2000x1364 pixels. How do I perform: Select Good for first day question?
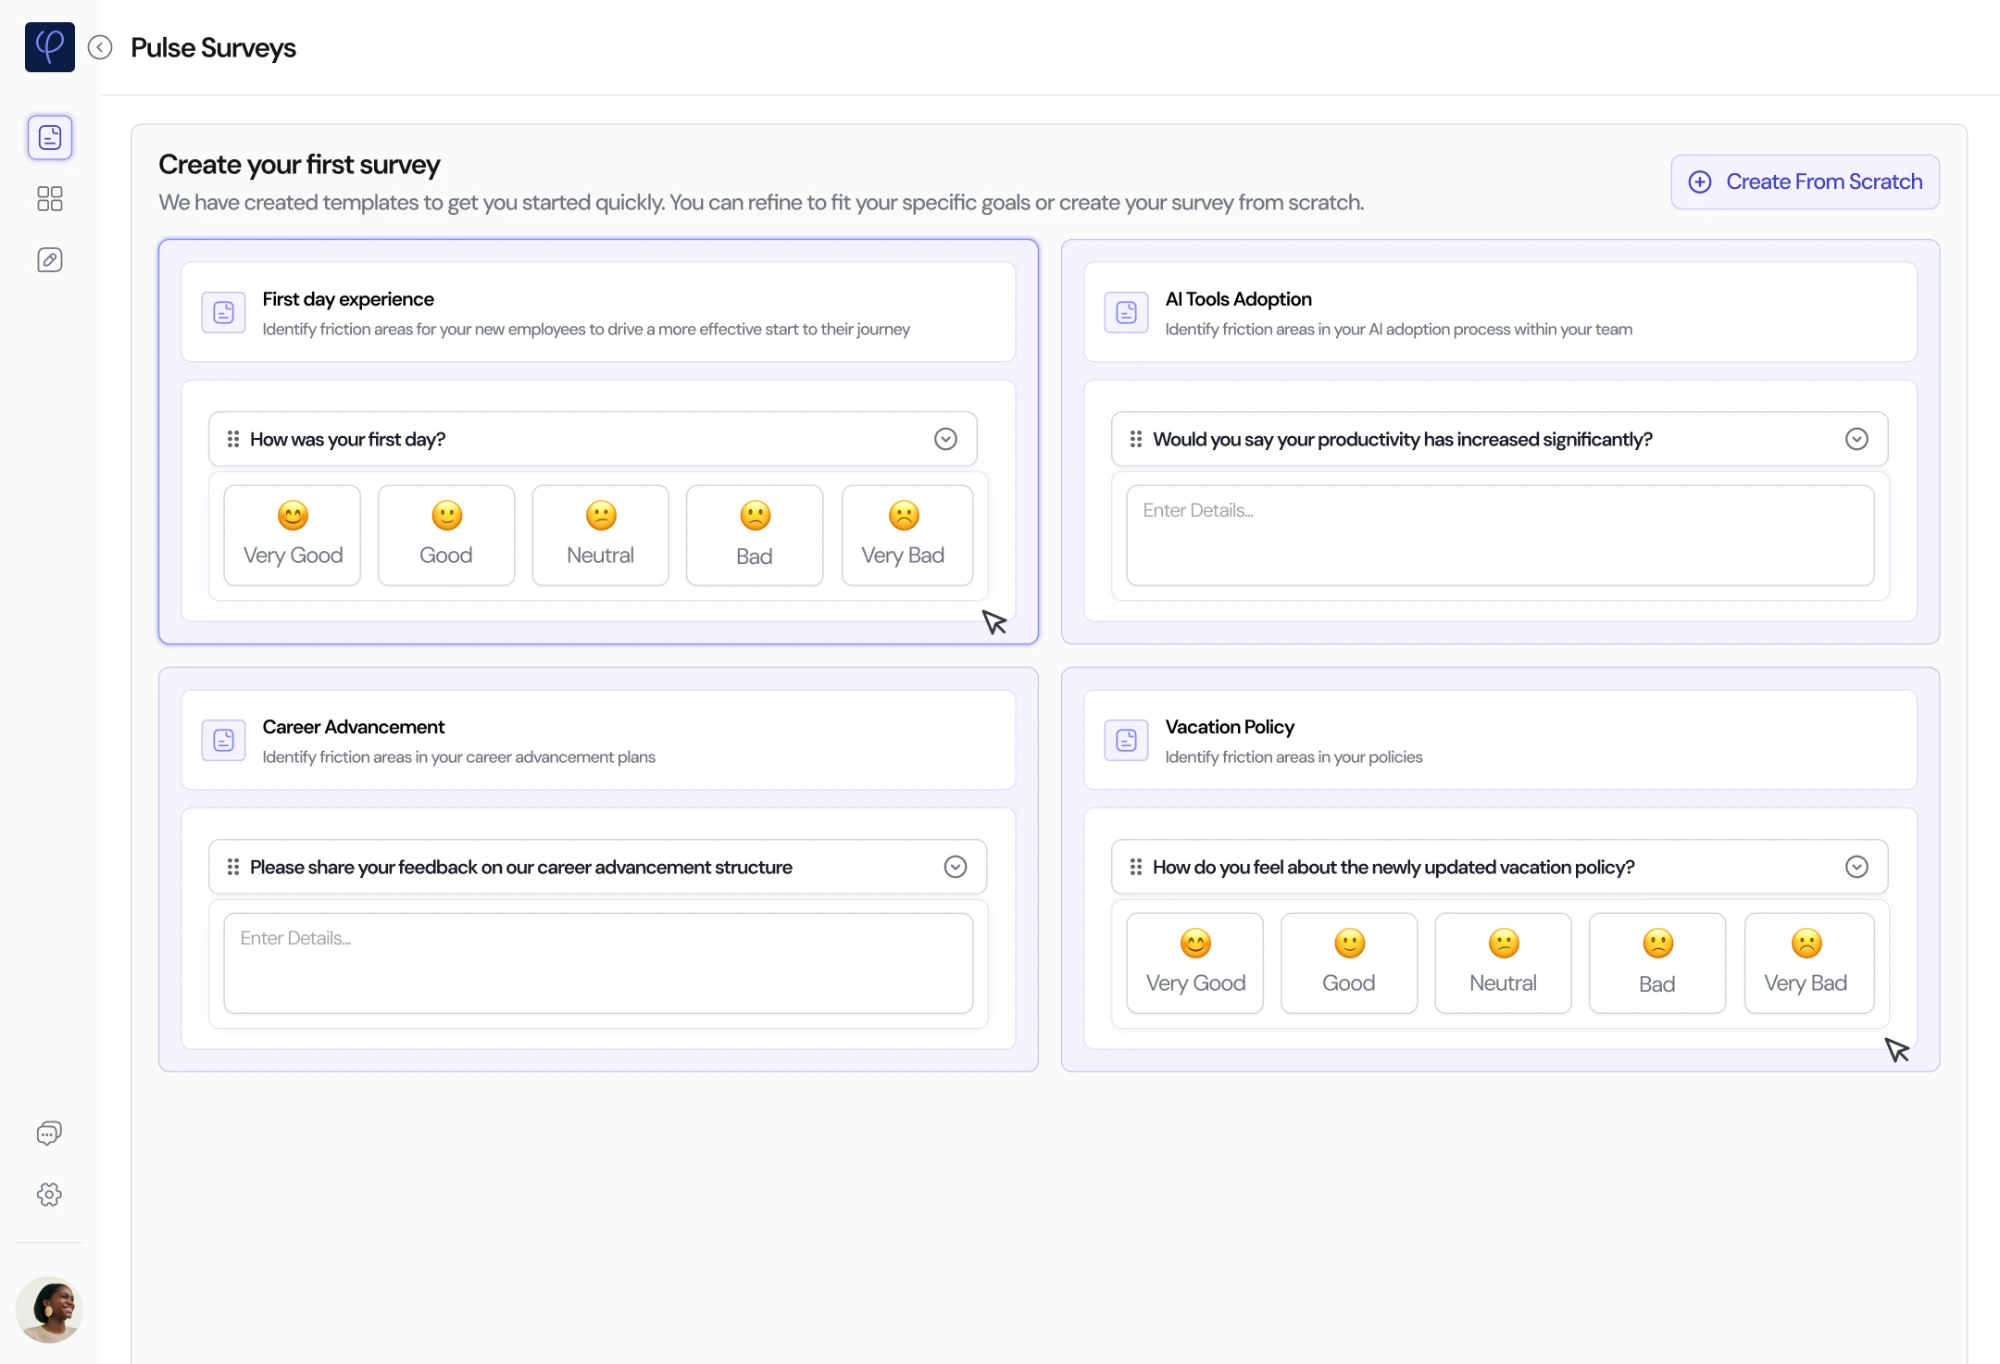point(446,535)
